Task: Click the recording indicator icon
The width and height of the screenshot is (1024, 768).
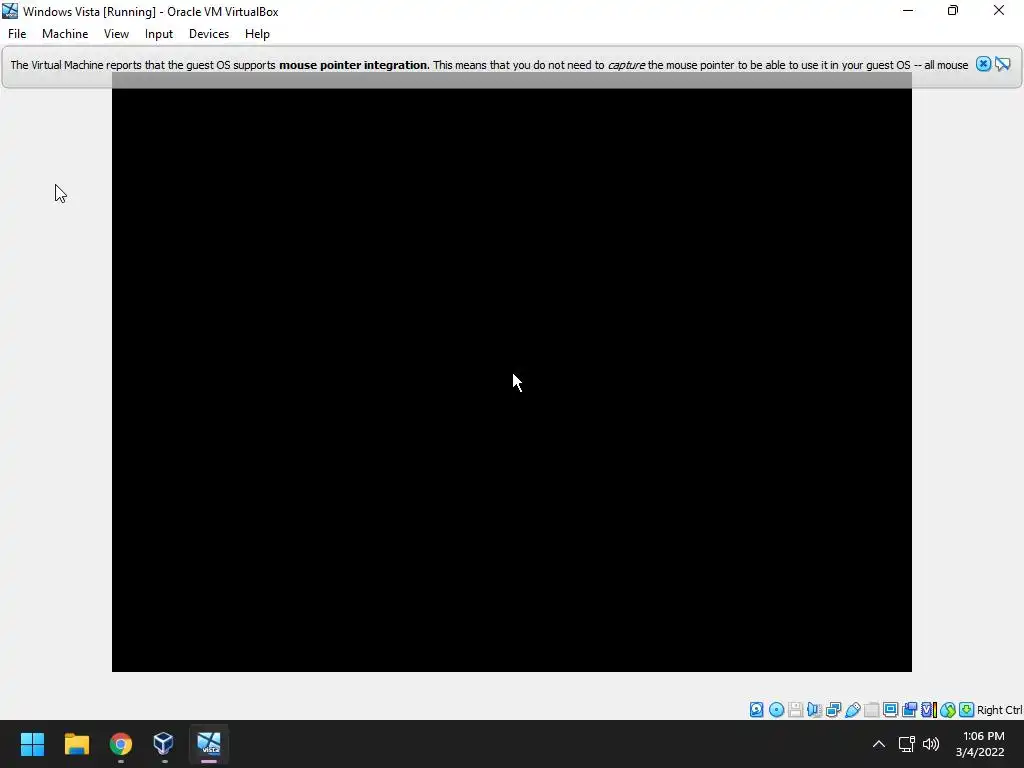Action: tap(910, 710)
